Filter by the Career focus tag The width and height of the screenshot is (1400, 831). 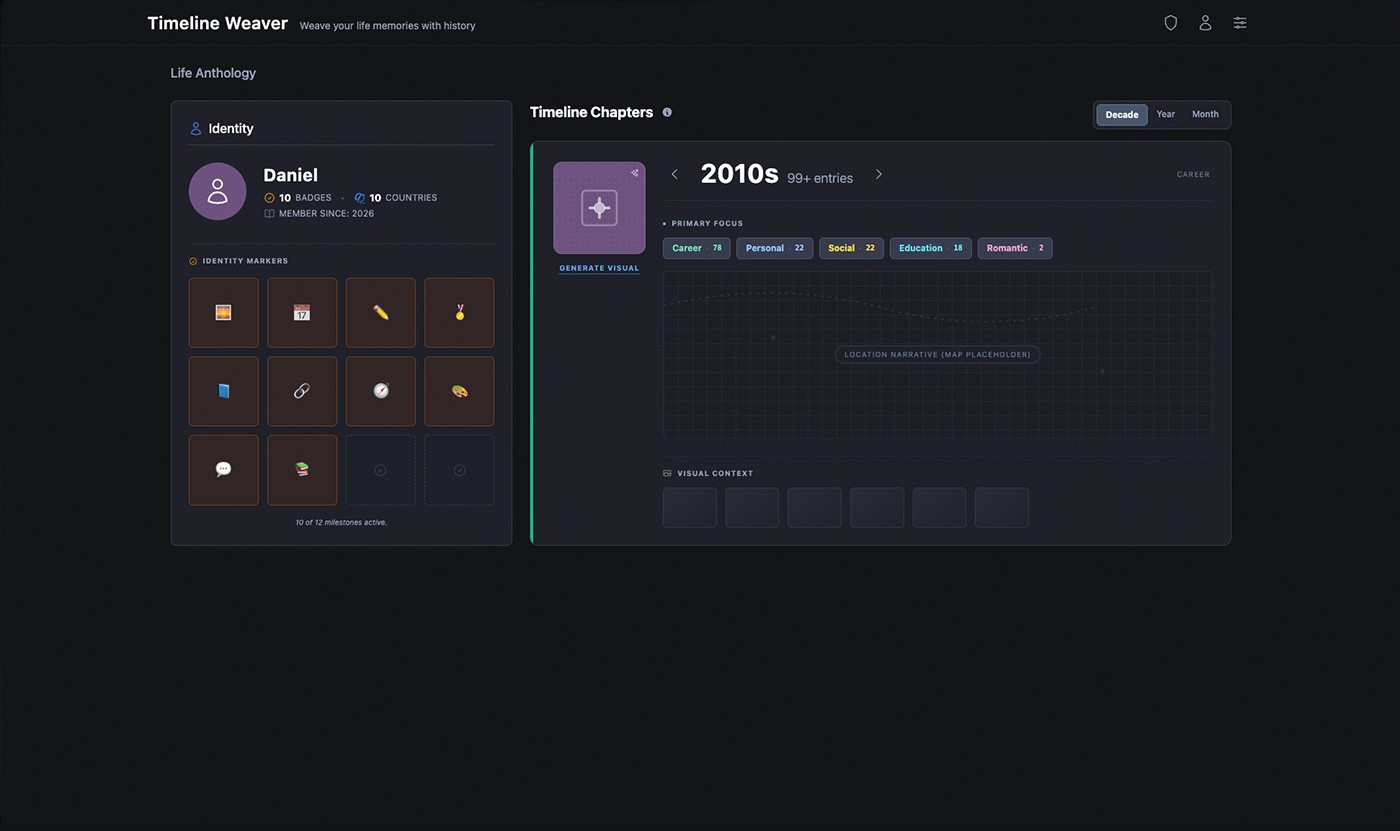click(x=696, y=248)
